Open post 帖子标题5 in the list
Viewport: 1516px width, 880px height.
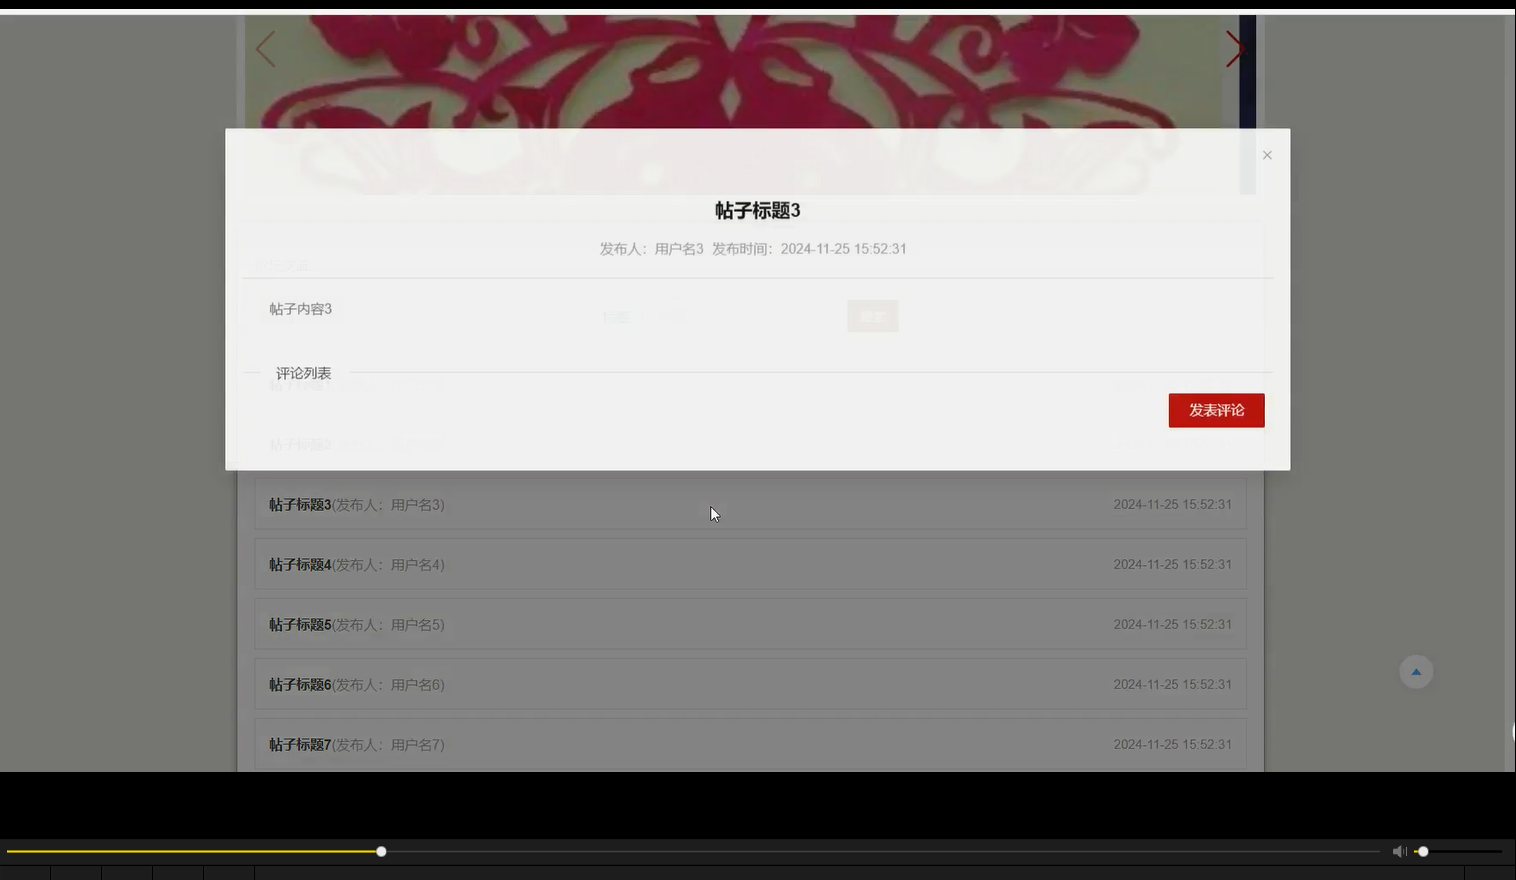click(750, 624)
